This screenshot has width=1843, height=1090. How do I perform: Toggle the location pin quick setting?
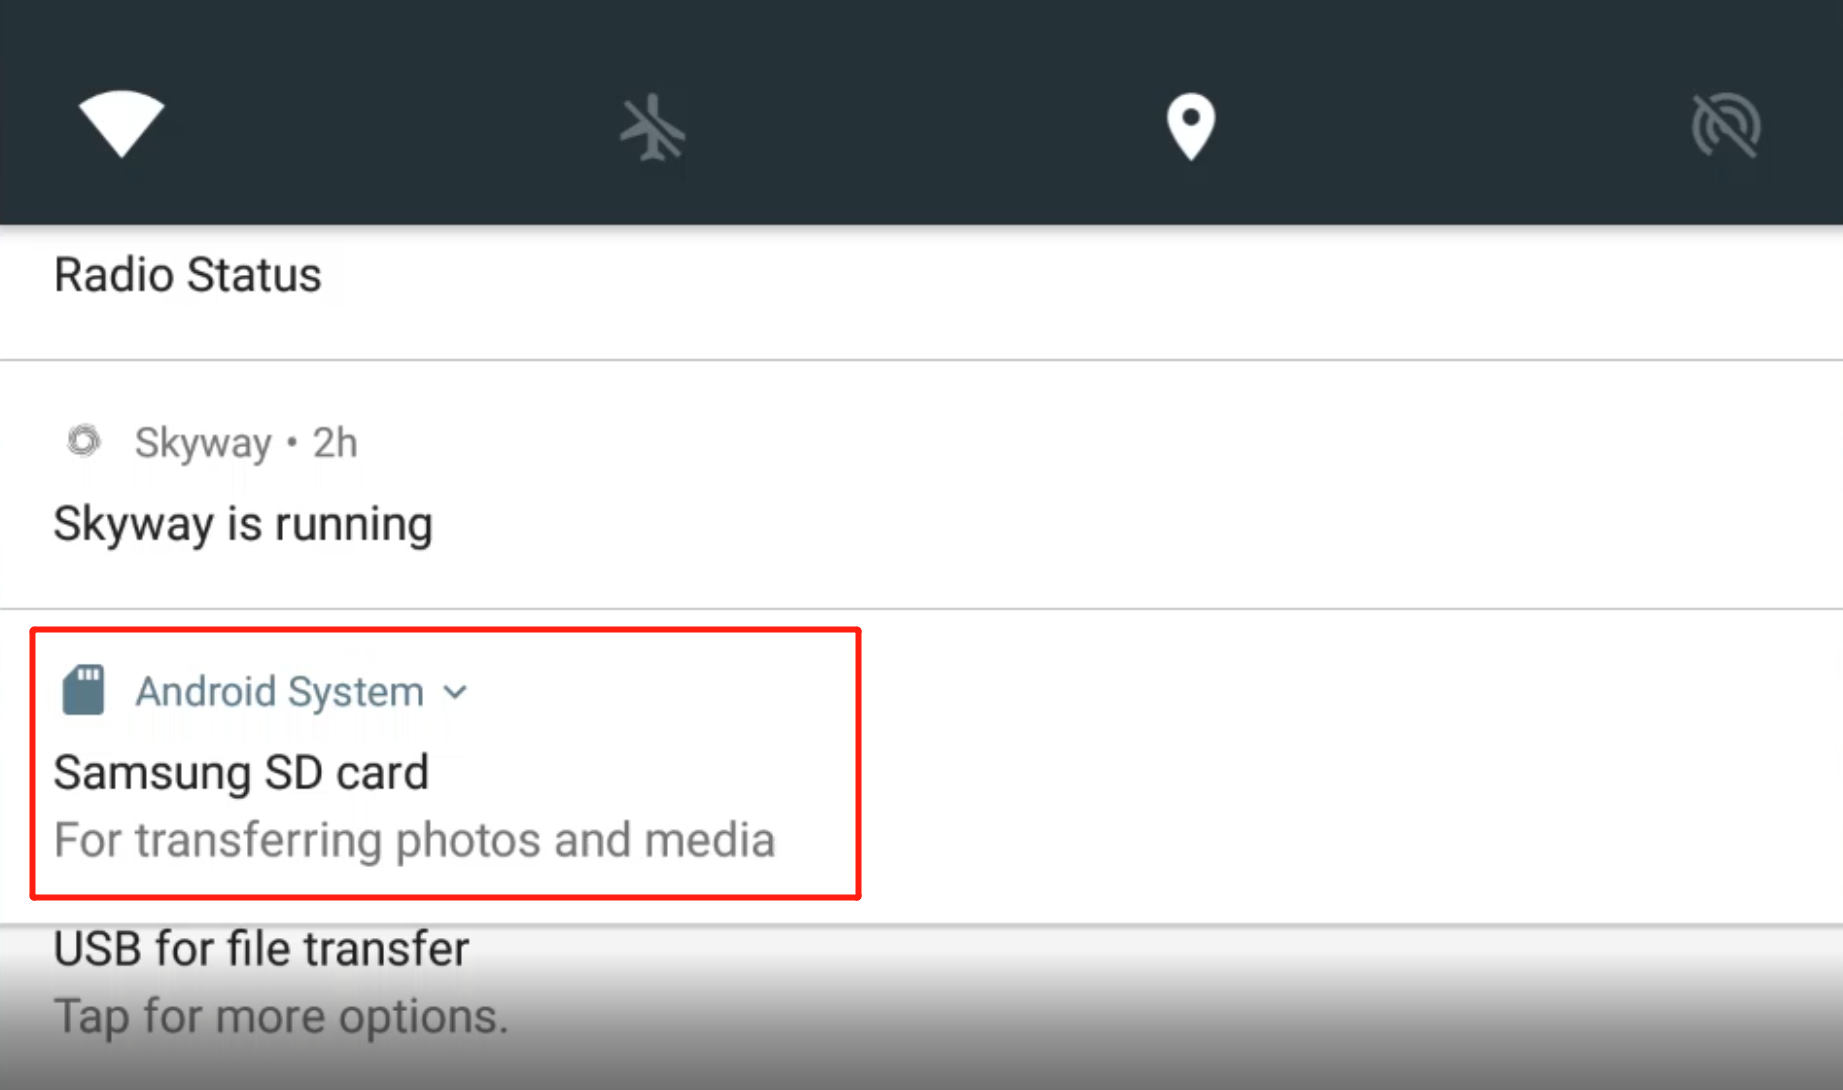(x=1190, y=126)
